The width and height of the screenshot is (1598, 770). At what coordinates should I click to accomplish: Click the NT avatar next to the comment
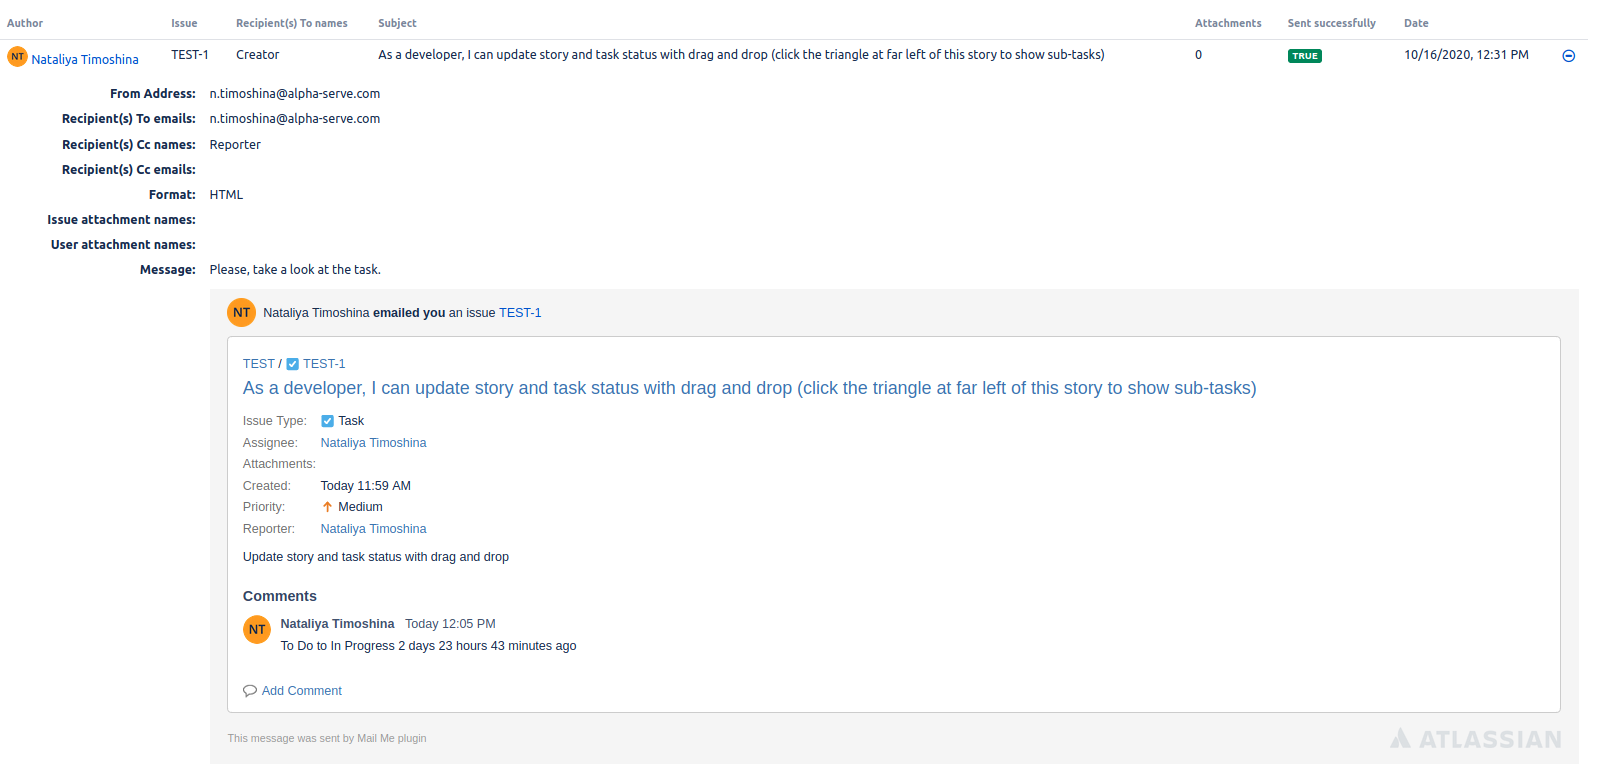[257, 629]
